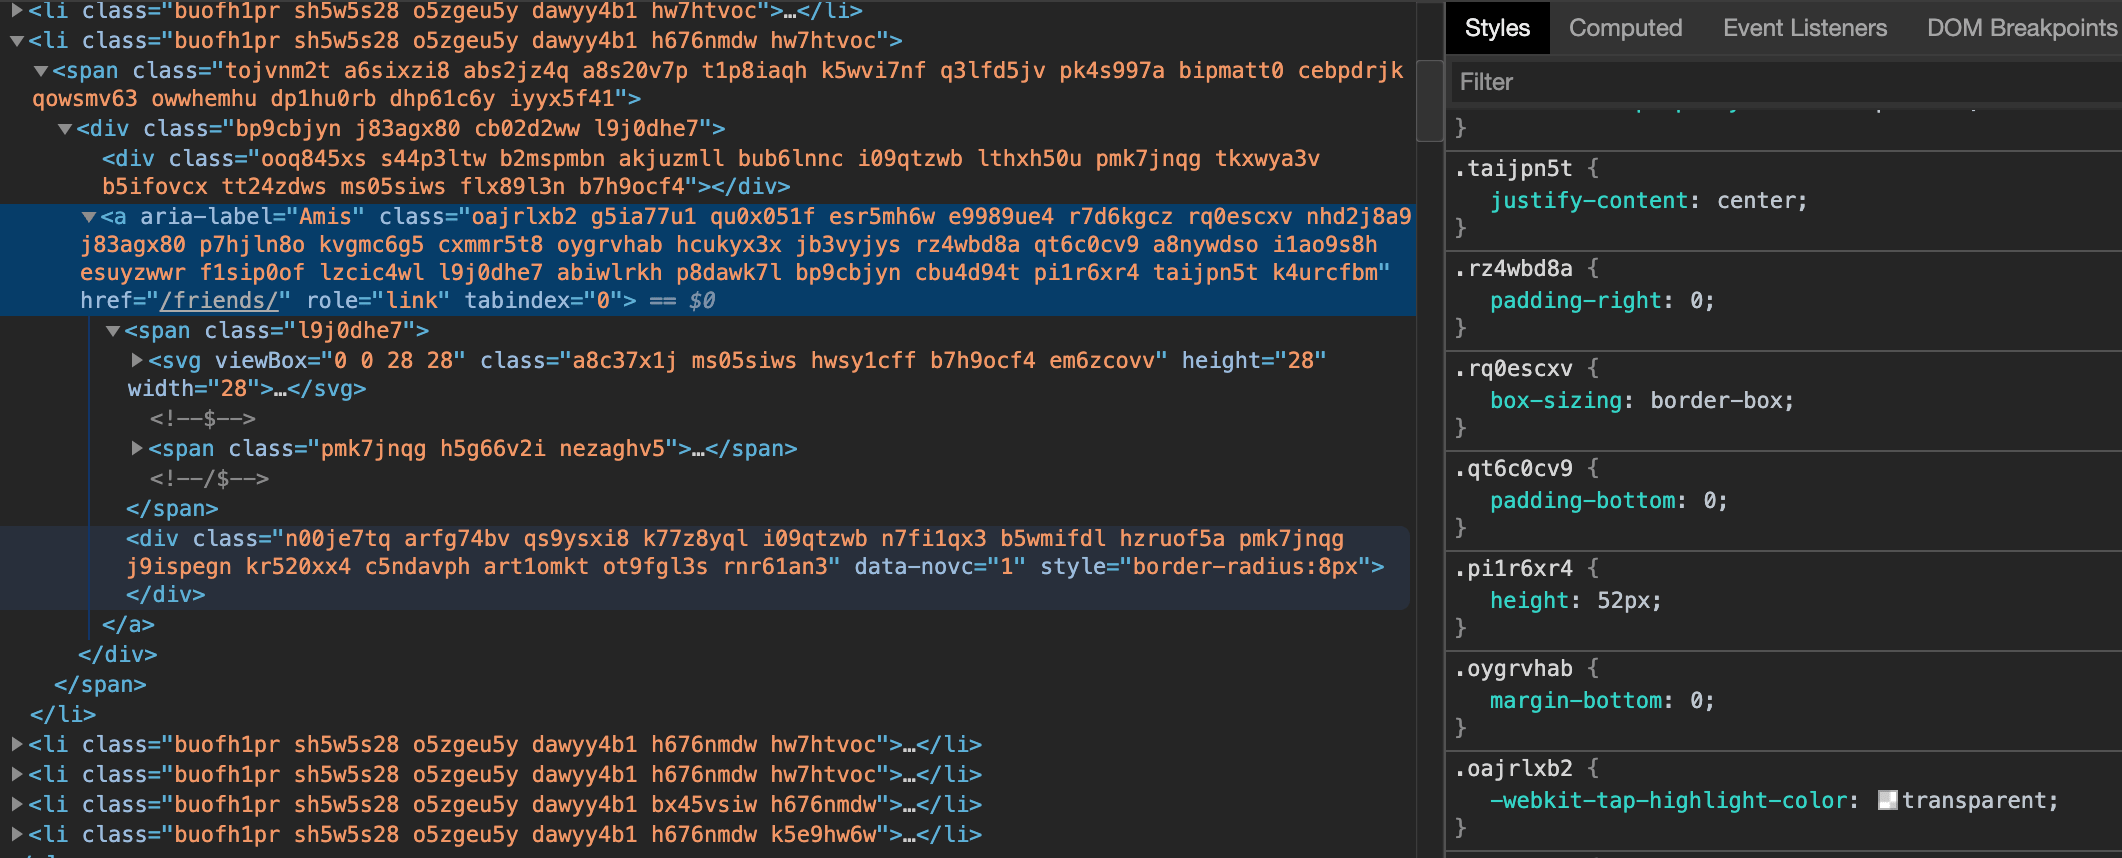Select the Styles tab
Viewport: 2122px width, 858px height.
click(1497, 28)
